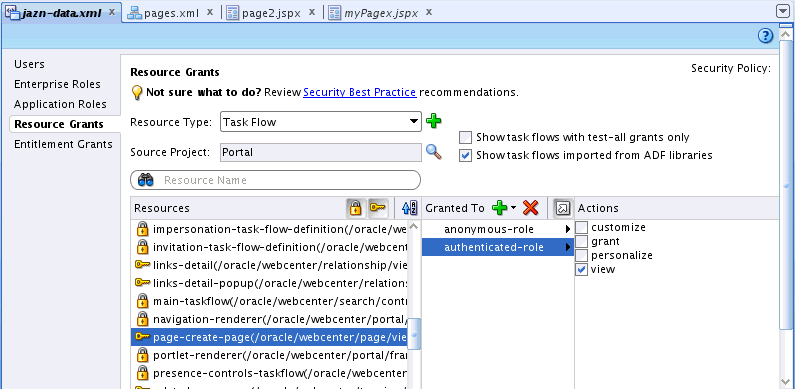Close the myPagex.jspx tab

coord(428,12)
